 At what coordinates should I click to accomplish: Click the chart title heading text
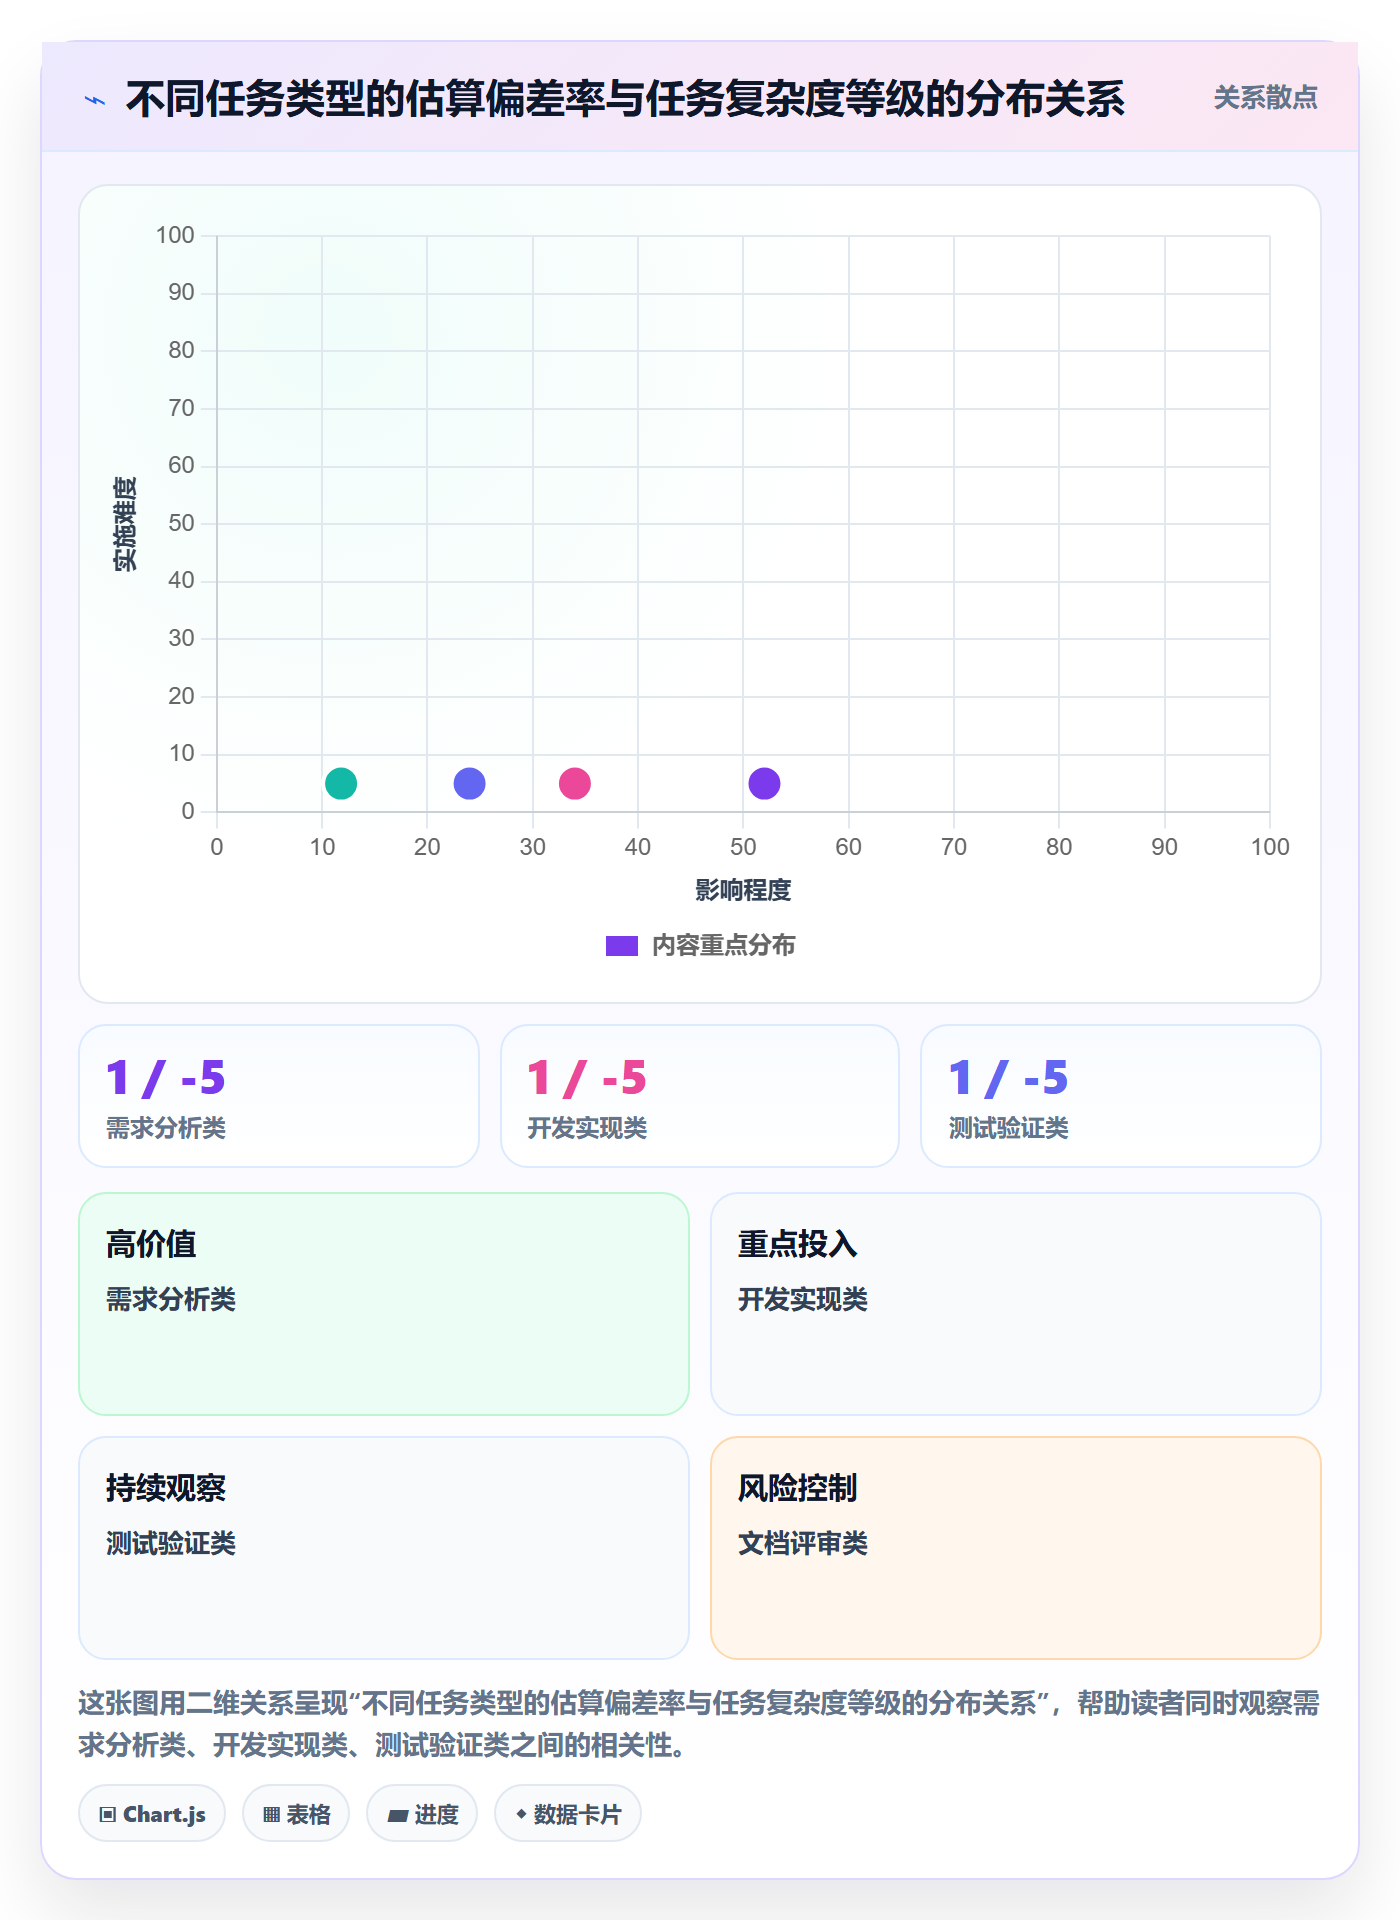pyautogui.click(x=625, y=99)
